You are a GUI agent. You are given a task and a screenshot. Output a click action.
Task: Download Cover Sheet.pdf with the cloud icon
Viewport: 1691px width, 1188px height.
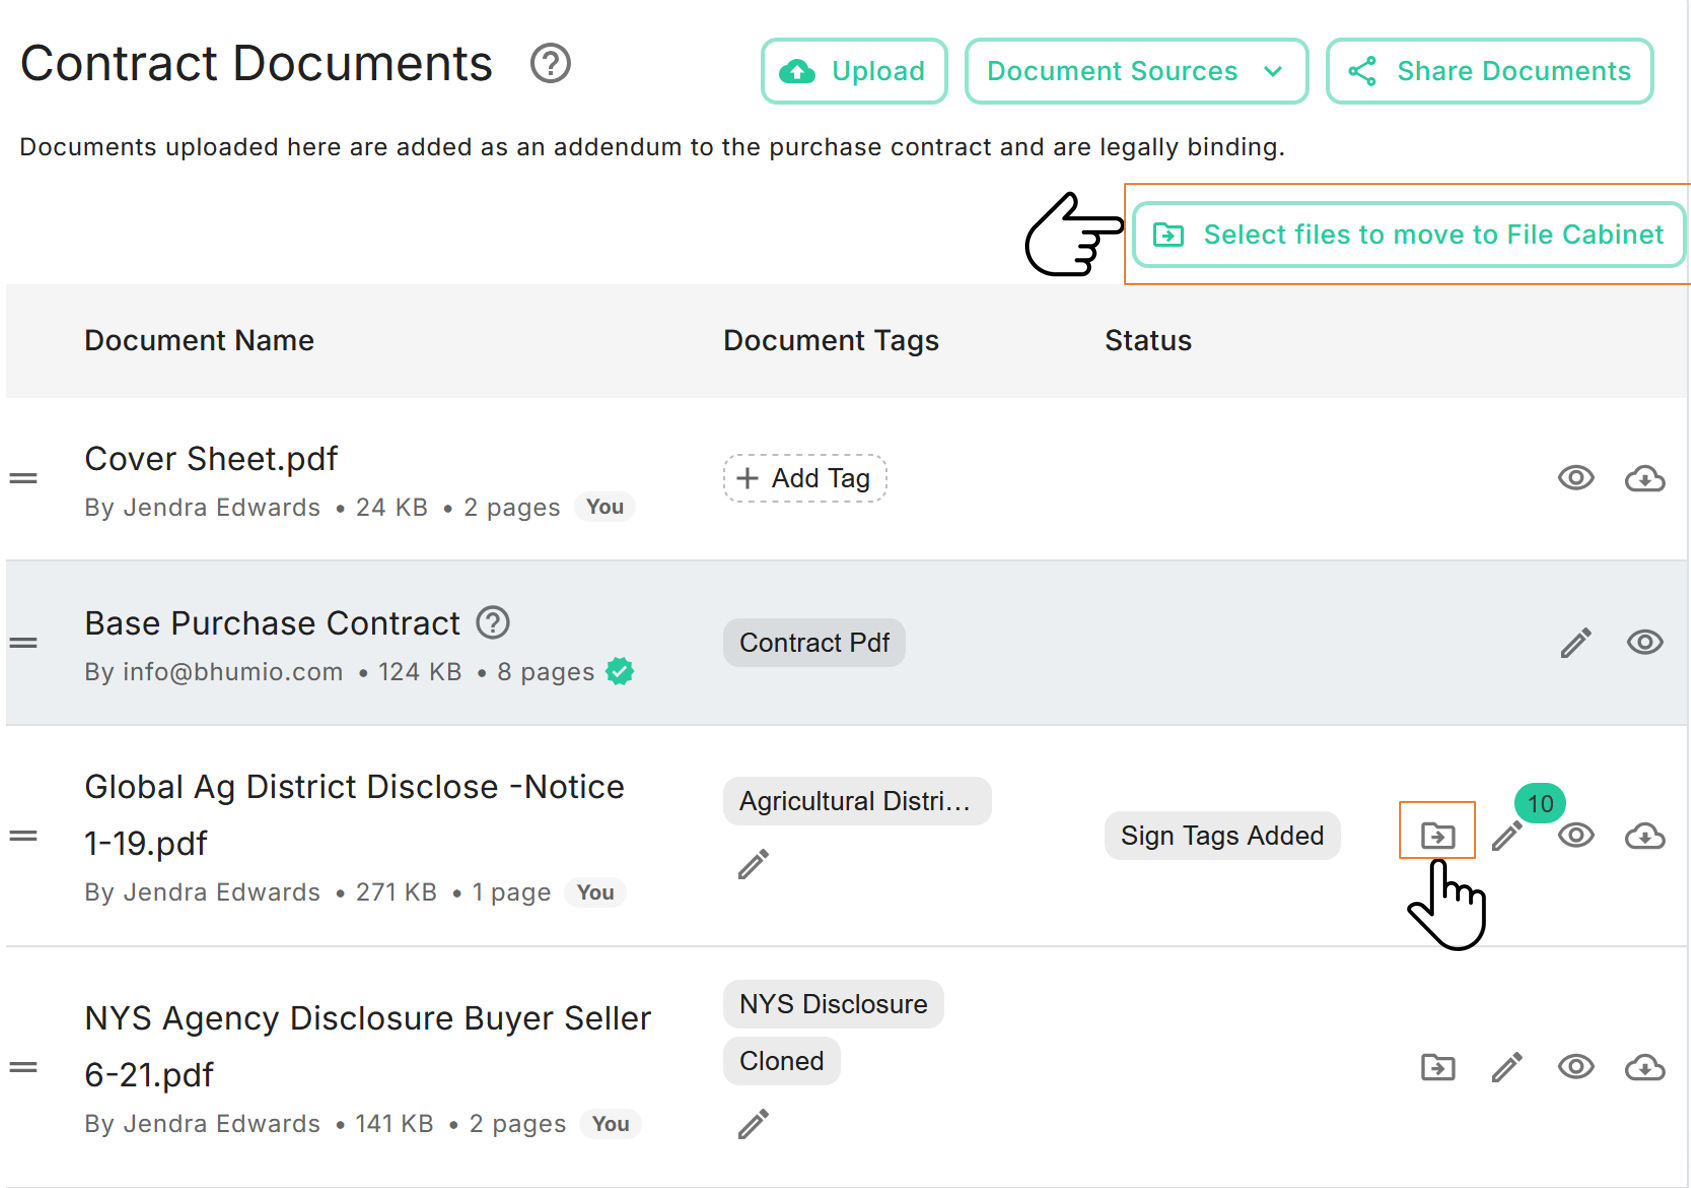click(1645, 479)
